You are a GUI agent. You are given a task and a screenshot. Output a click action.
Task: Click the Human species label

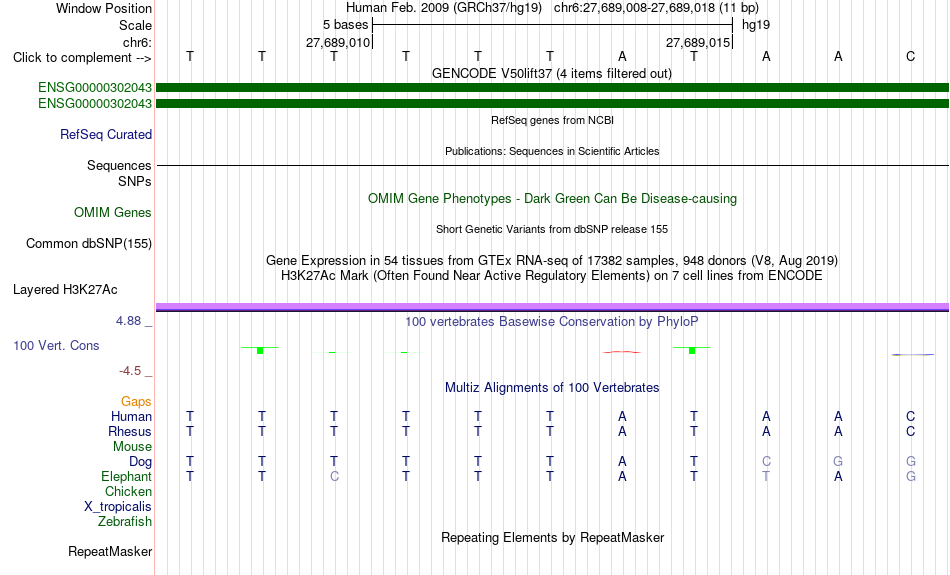coord(131,416)
